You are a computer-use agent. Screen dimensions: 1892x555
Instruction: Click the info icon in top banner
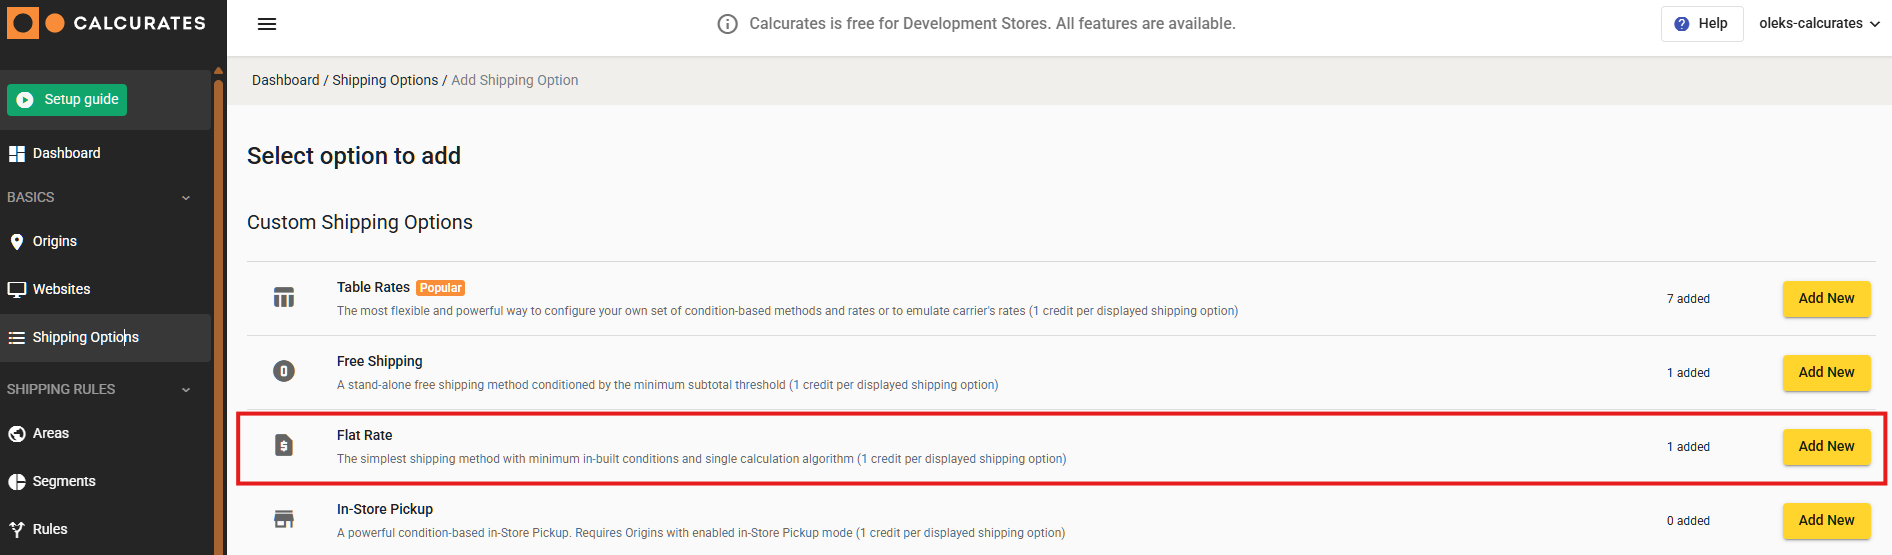click(728, 24)
